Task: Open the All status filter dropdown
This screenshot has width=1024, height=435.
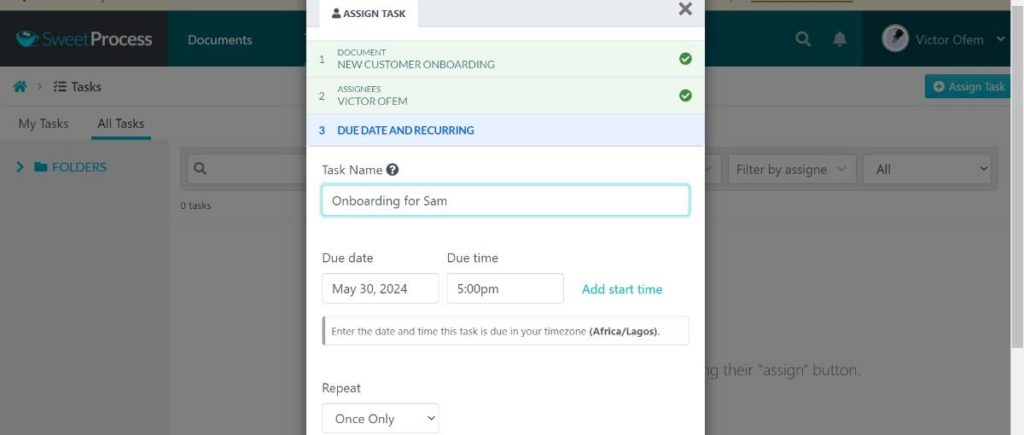Action: tap(927, 169)
